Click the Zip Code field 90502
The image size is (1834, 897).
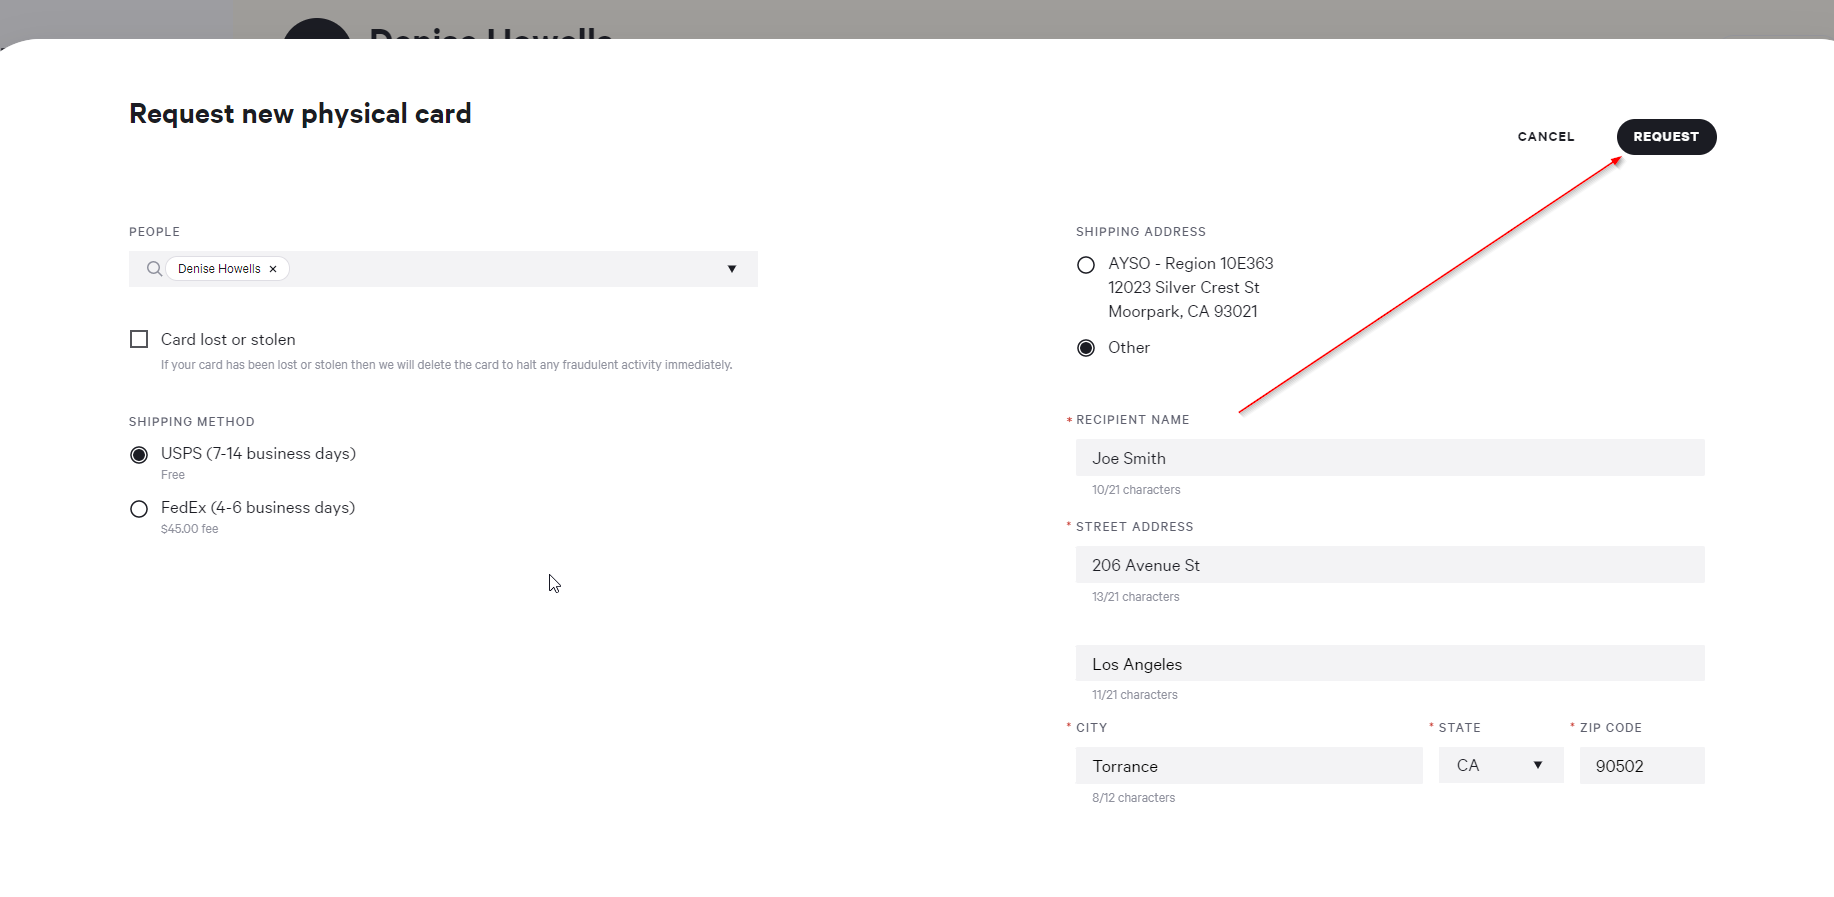click(1641, 766)
